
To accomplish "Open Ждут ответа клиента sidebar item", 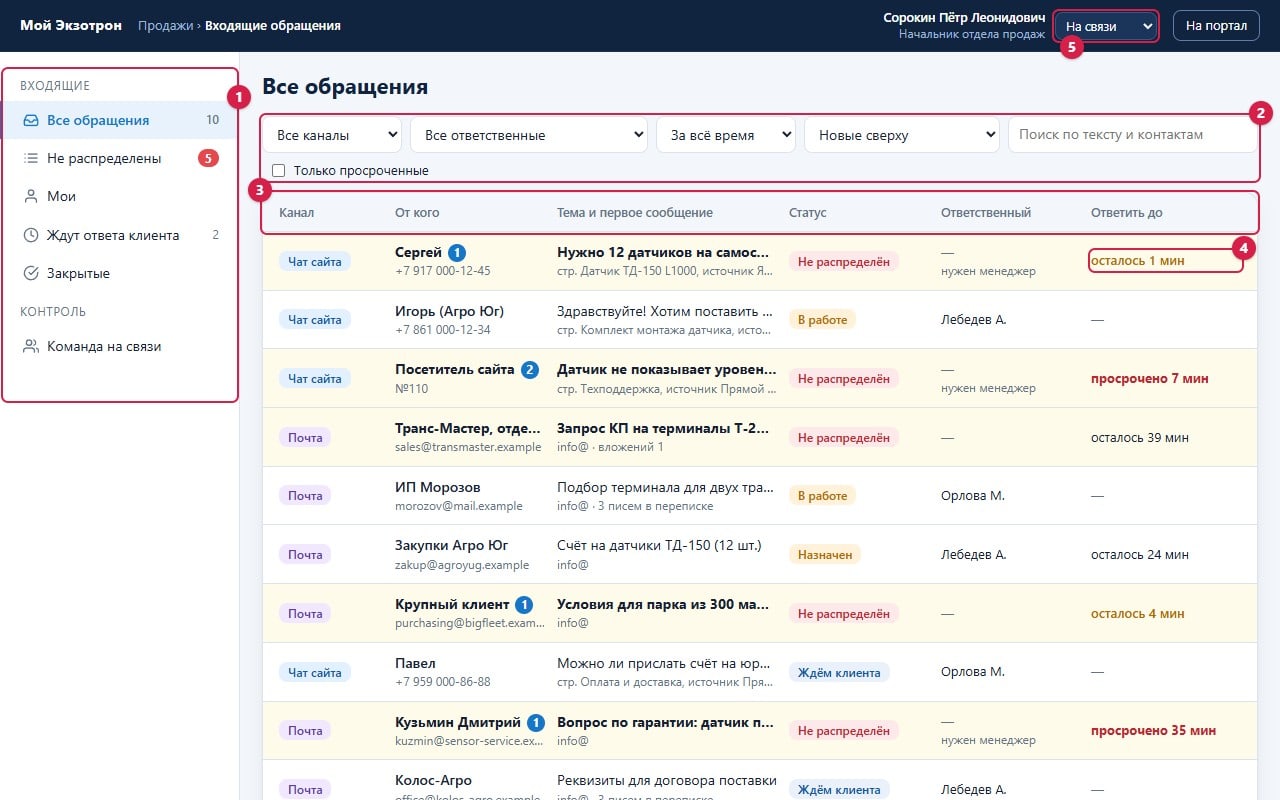I will 120,235.
